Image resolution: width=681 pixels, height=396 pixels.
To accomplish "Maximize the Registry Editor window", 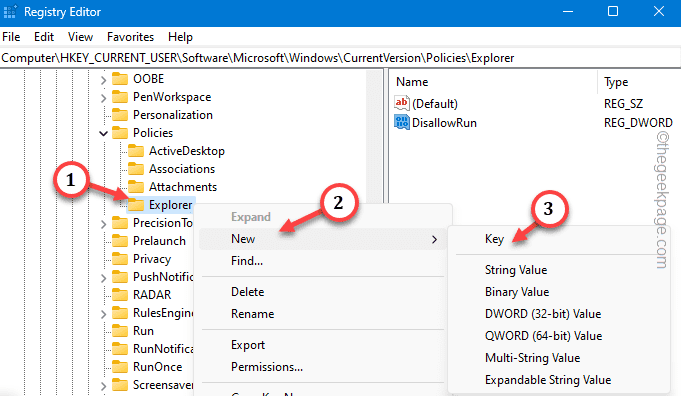I will pos(613,11).
